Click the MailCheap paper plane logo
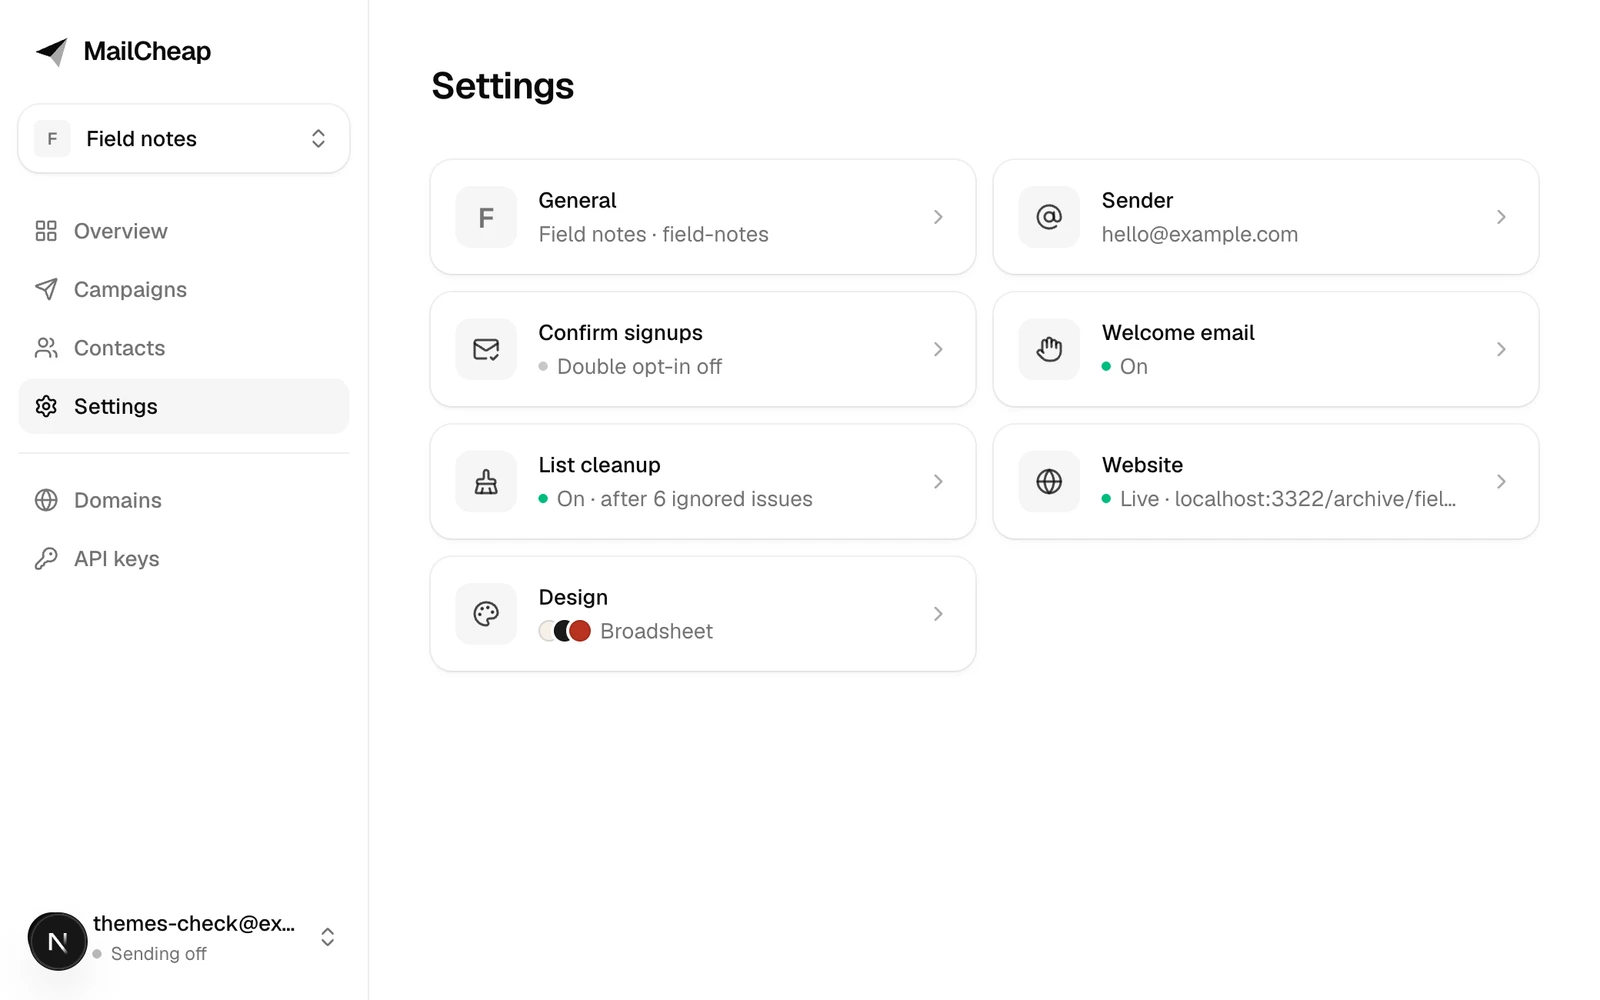 point(52,52)
